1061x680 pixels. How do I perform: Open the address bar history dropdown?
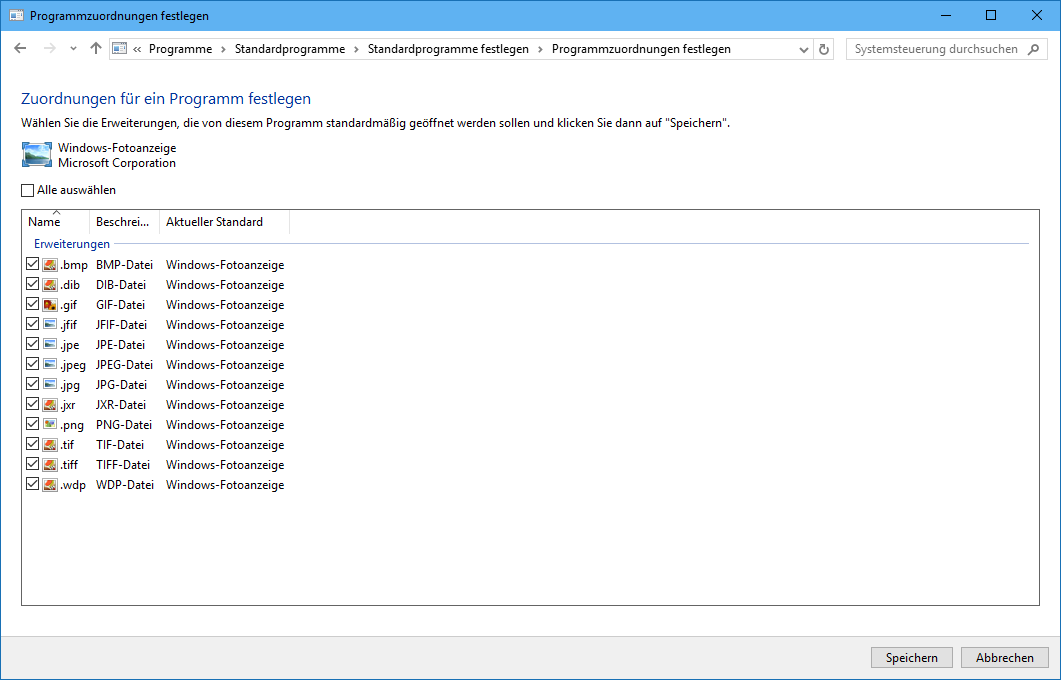click(x=803, y=49)
